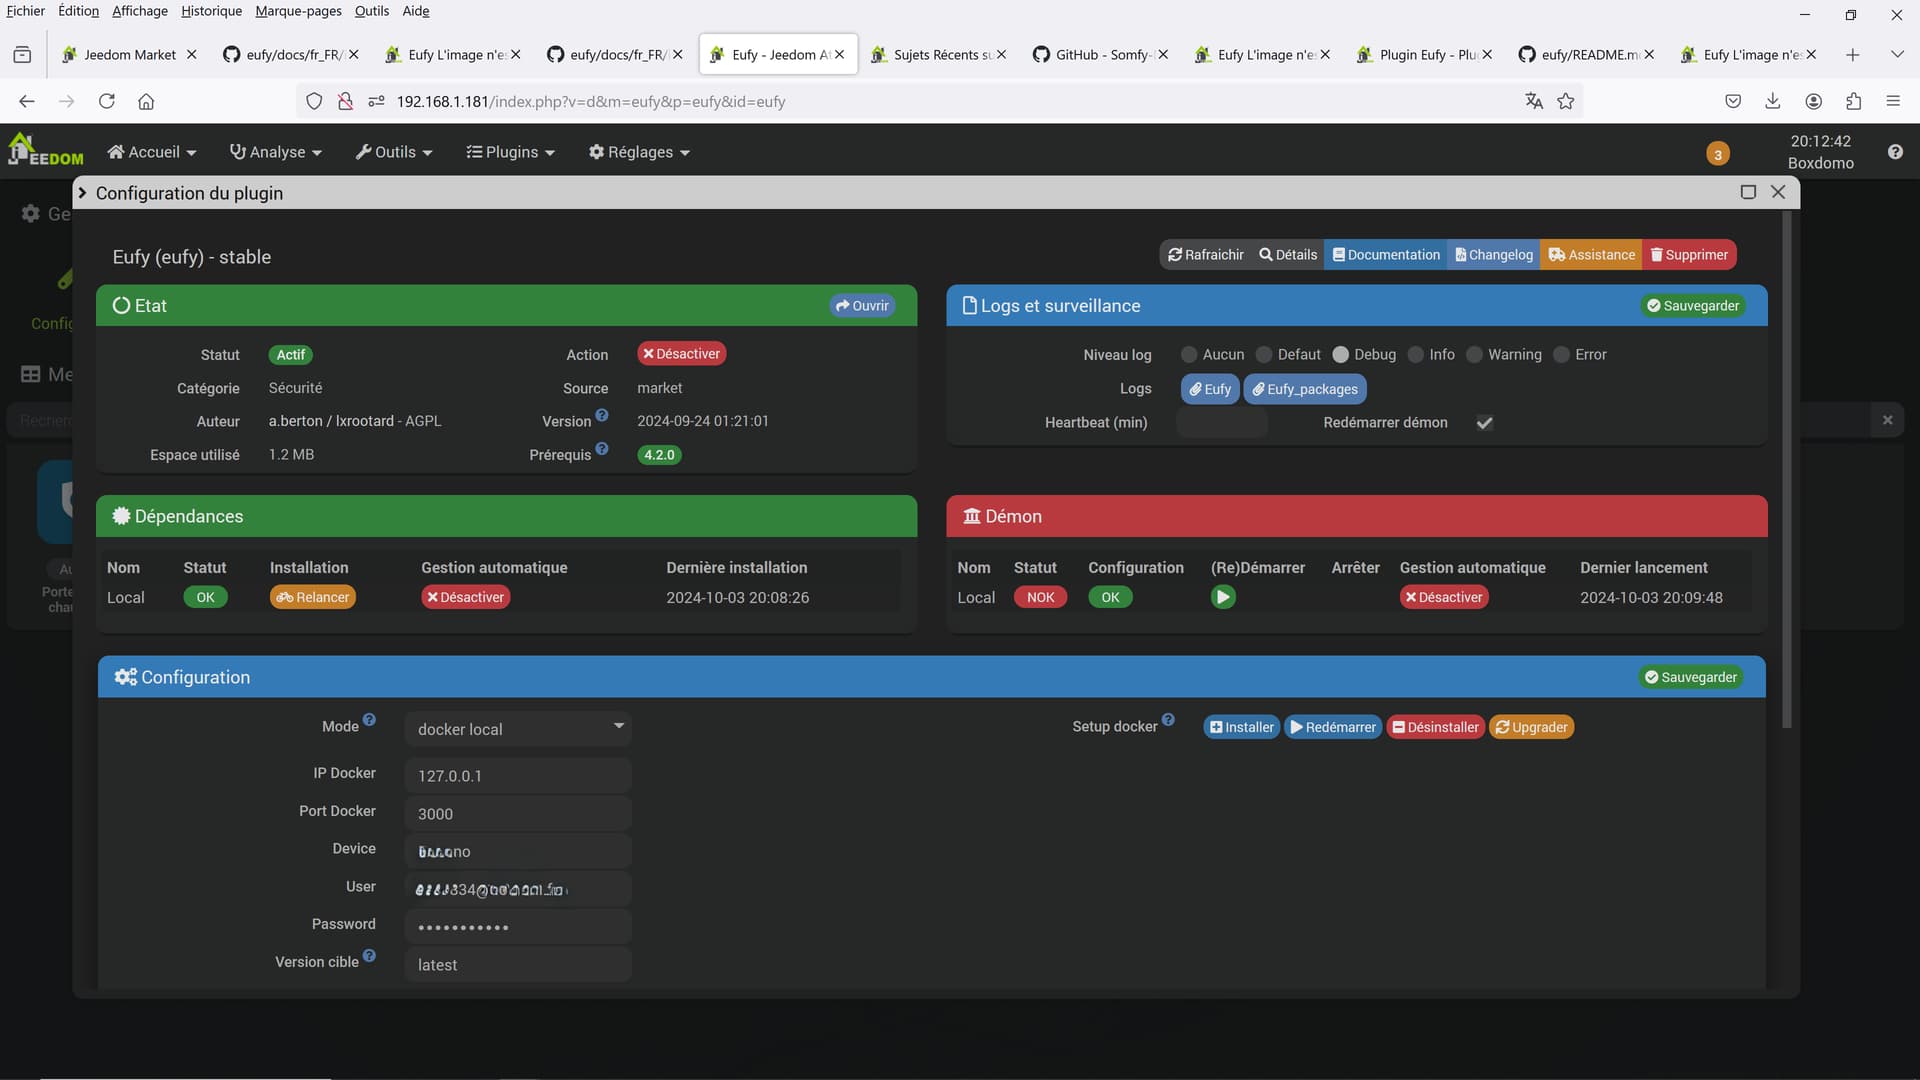The height and width of the screenshot is (1080, 1920).
Task: Click the Désactiver plugin action button
Action: [x=681, y=354]
